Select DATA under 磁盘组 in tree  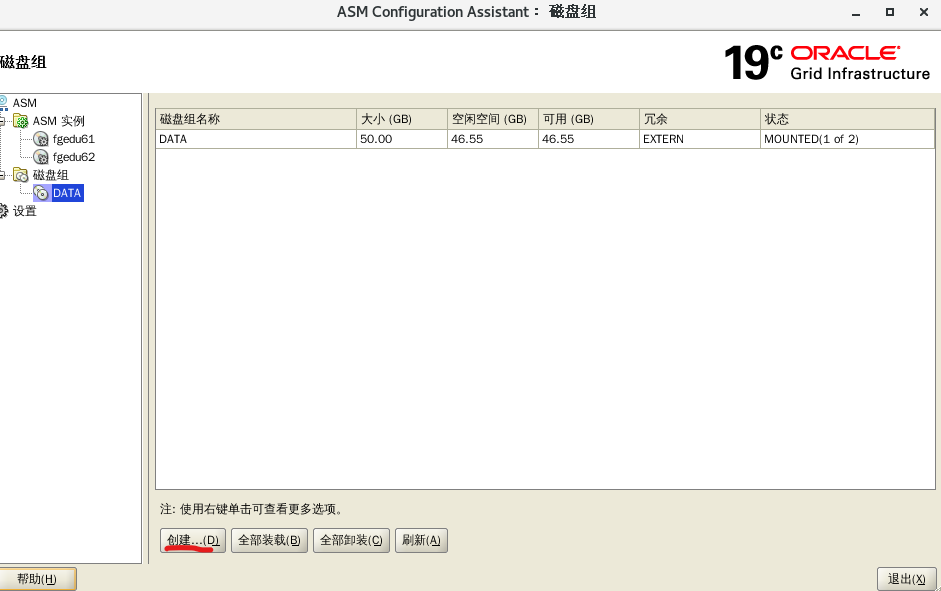pos(67,193)
